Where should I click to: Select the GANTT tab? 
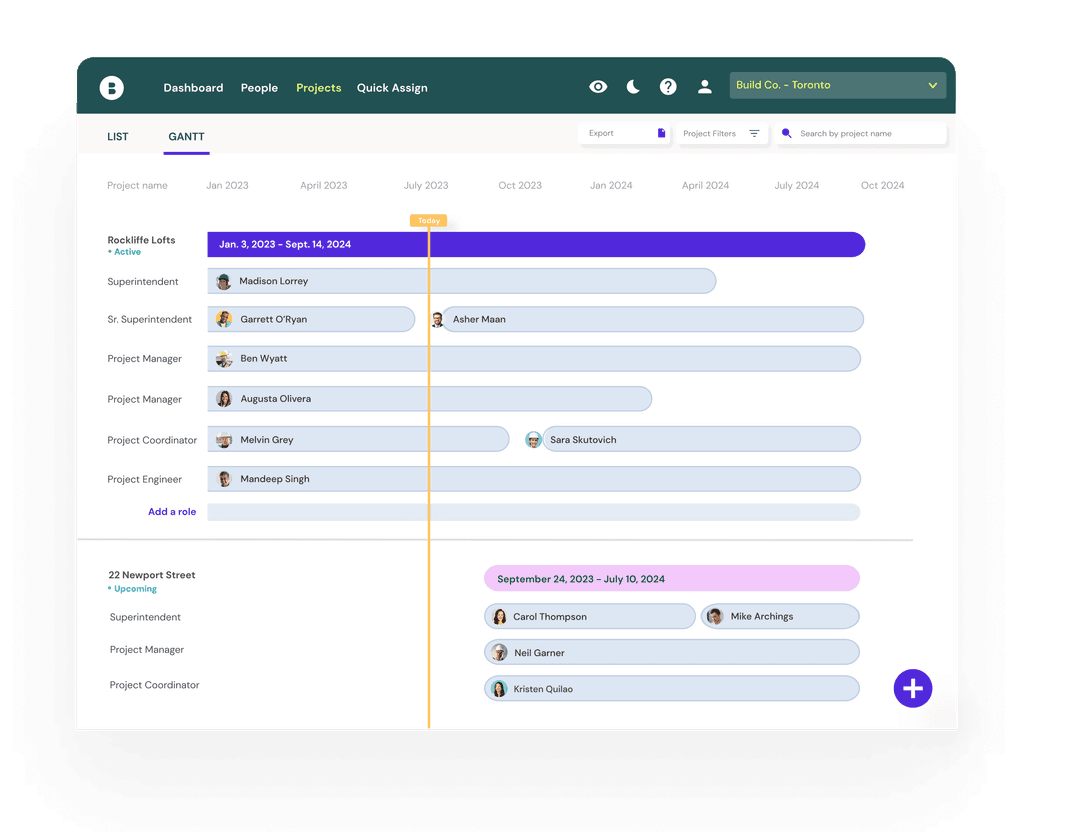point(186,137)
